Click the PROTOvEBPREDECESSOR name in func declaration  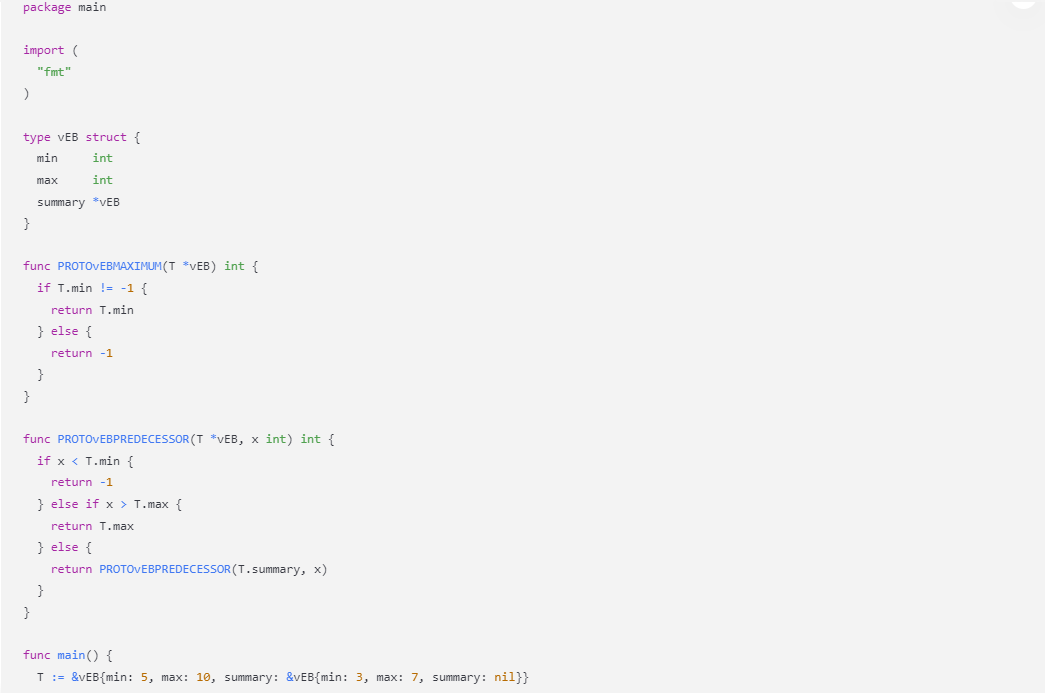coord(123,439)
